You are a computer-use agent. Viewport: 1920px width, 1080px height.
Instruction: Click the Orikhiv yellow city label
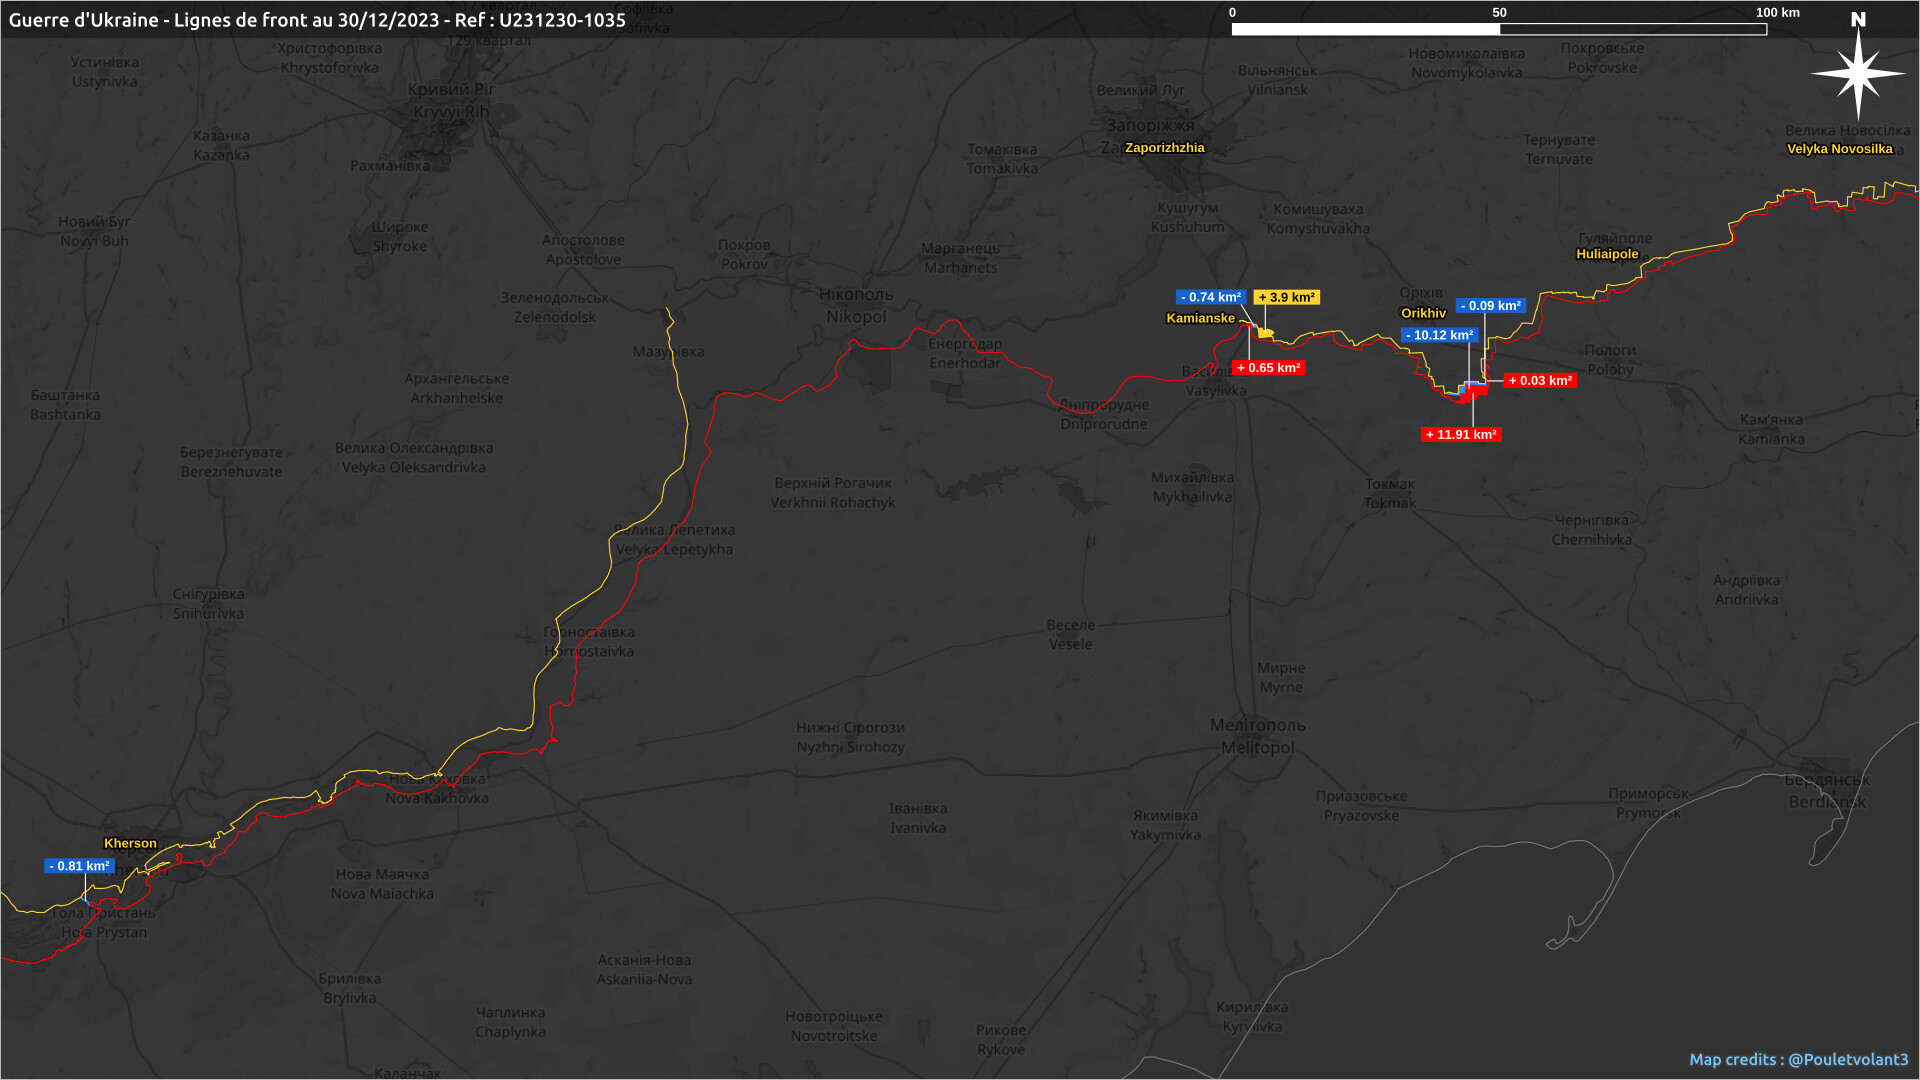click(1423, 314)
